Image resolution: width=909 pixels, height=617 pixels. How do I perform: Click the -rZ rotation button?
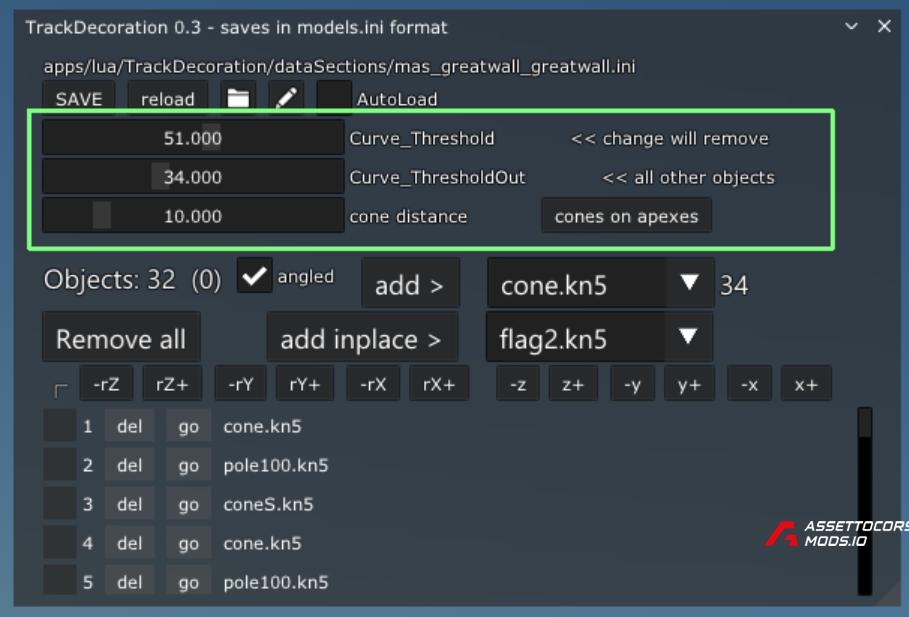pyautogui.click(x=107, y=383)
